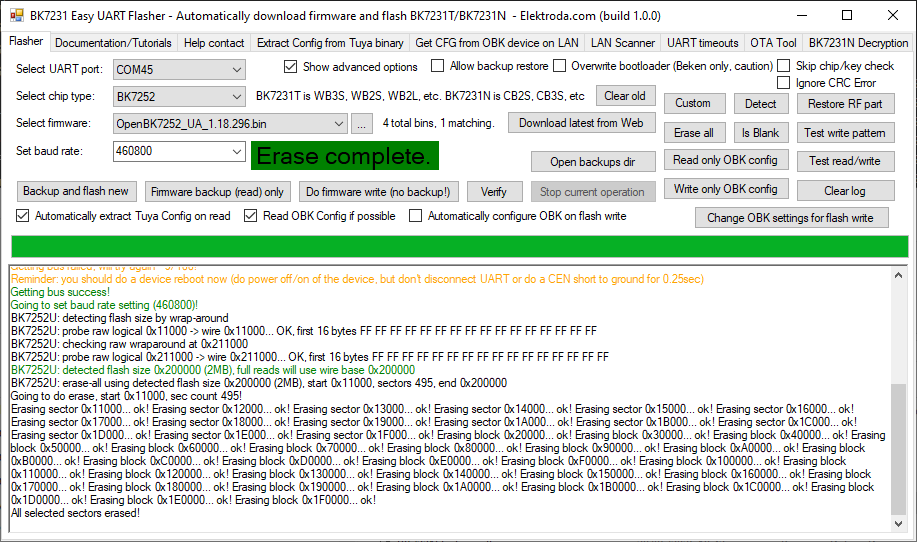The height and width of the screenshot is (542, 917).
Task: Click Download latest from Web
Action: point(581,123)
